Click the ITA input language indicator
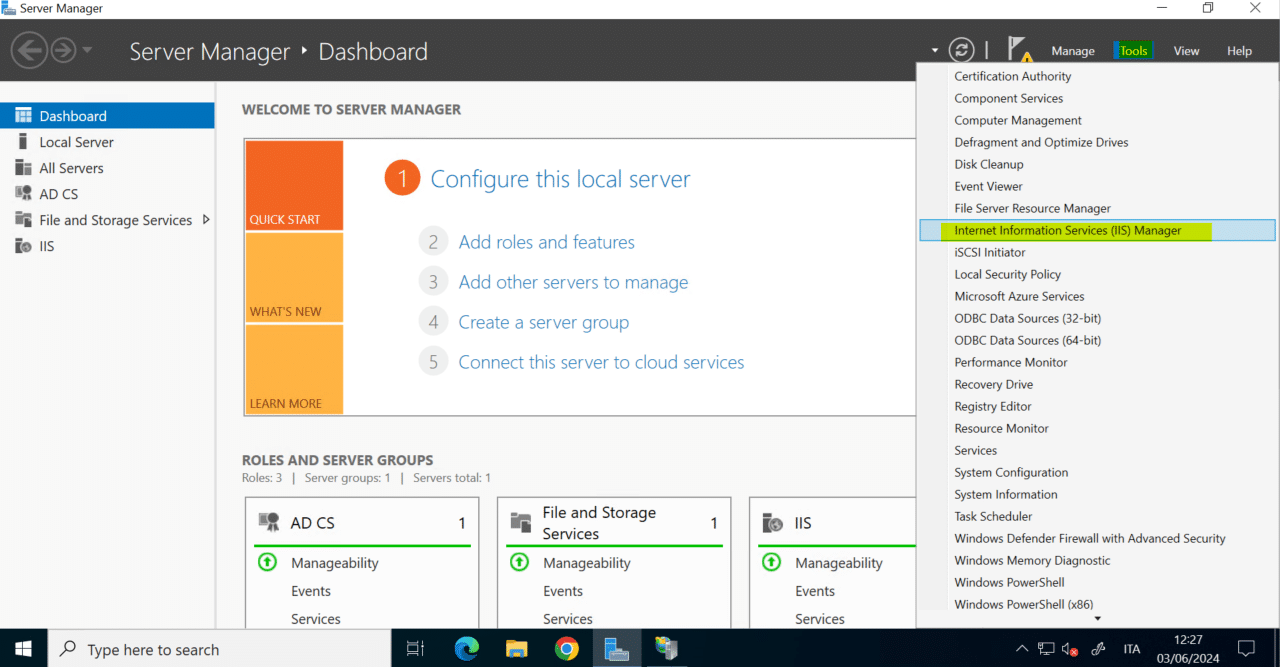1280x667 pixels. 1131,649
